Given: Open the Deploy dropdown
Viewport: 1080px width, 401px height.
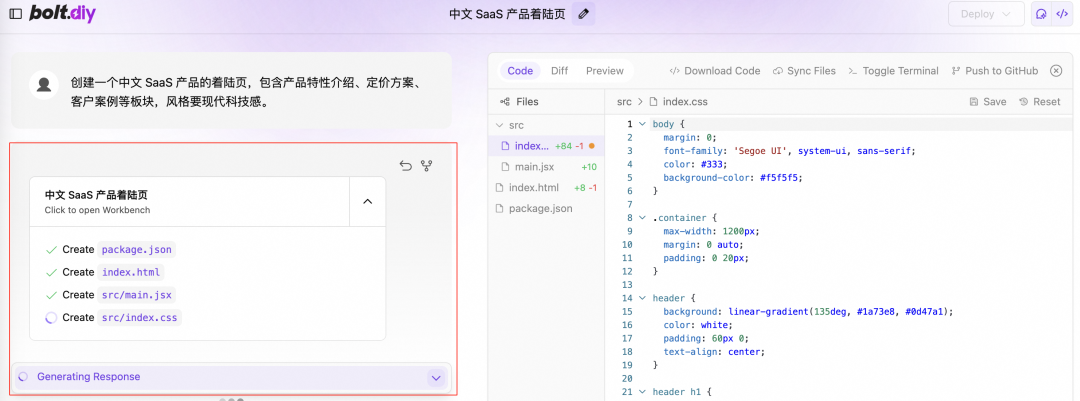Looking at the screenshot, I should (x=986, y=14).
